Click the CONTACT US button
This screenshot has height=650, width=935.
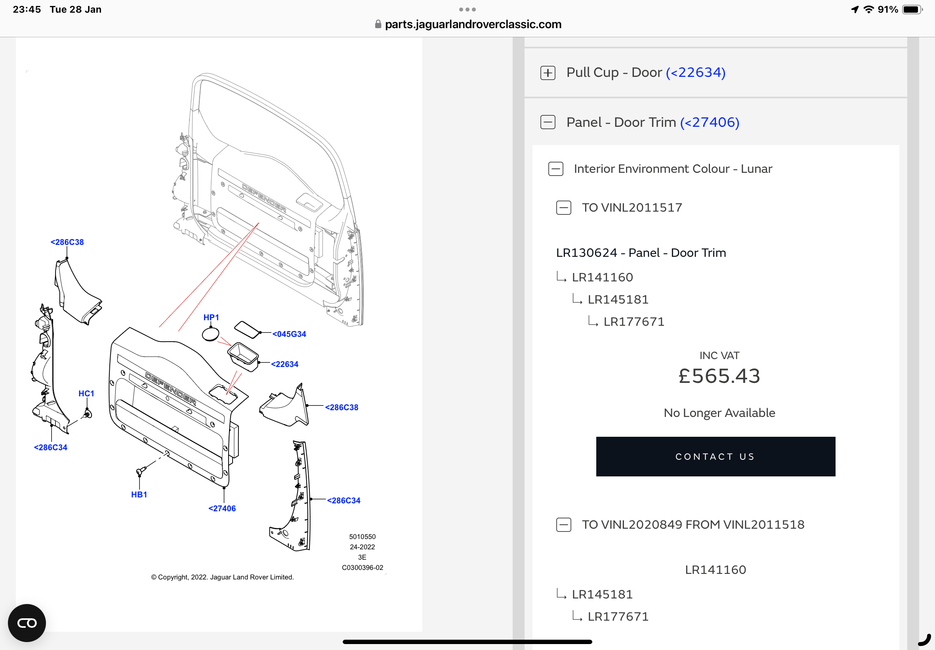pyautogui.click(x=716, y=456)
